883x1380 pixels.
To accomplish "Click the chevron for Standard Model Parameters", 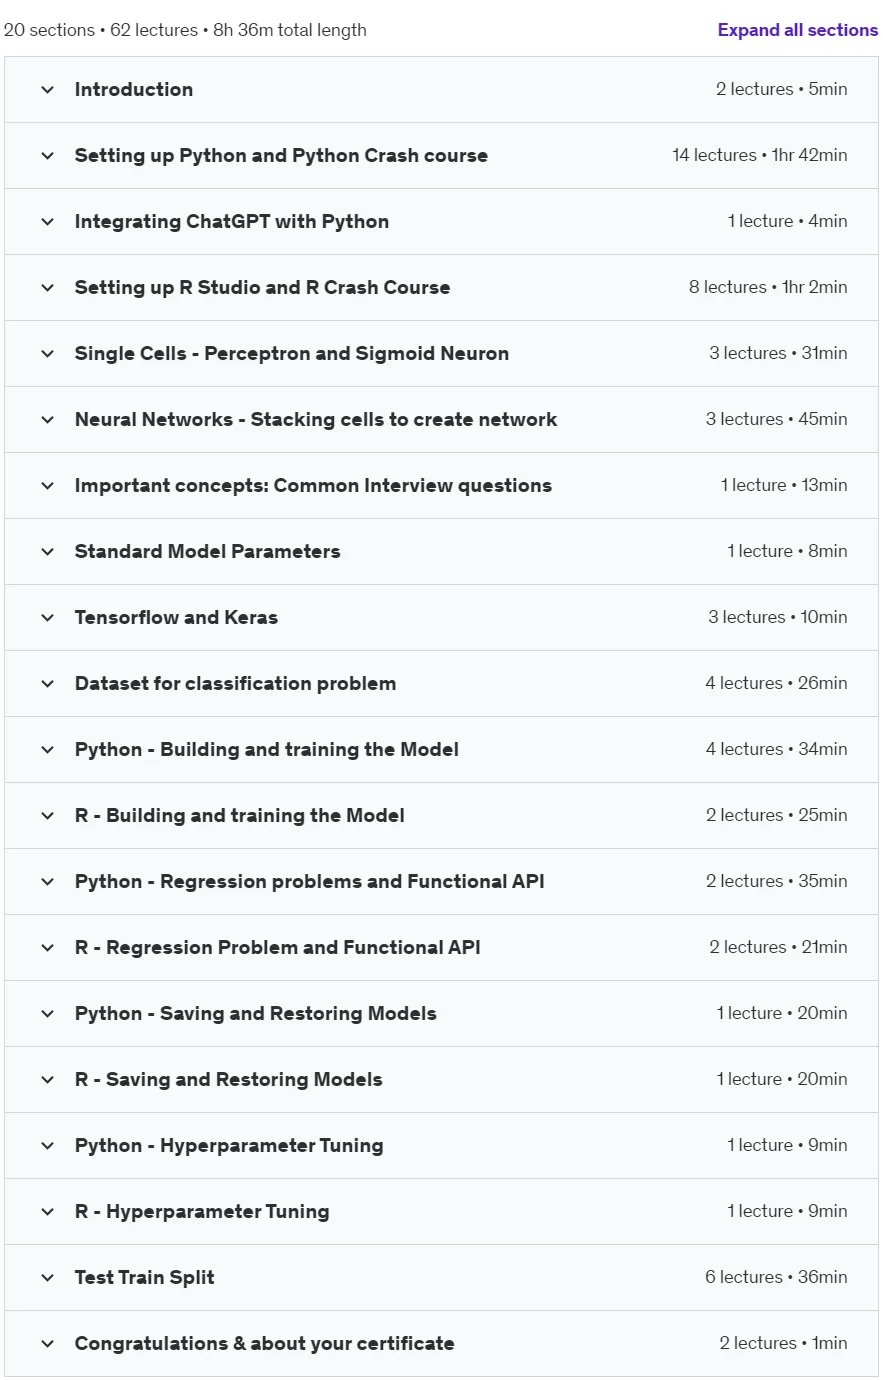I will 47,552.
